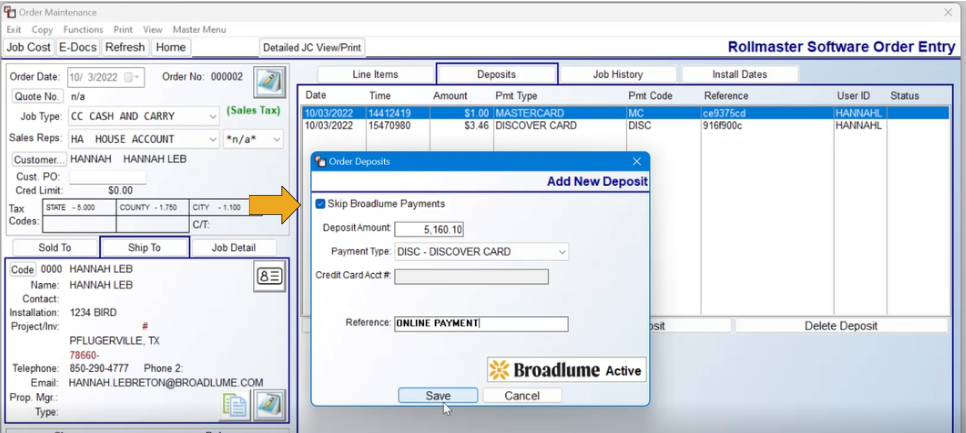
Task: Click the Order Deposits dialog title icon
Action: [320, 161]
